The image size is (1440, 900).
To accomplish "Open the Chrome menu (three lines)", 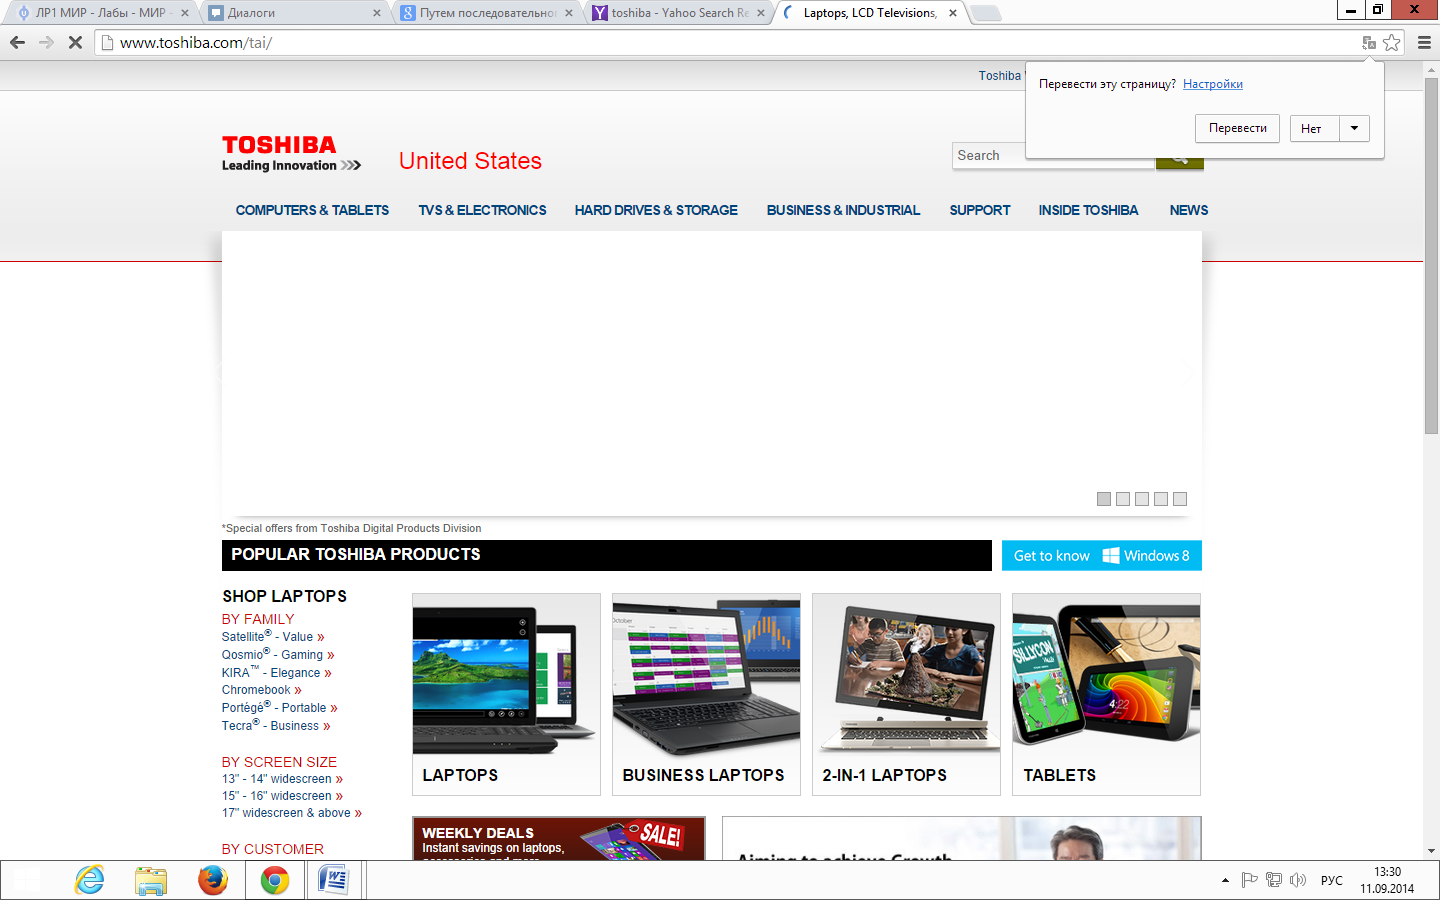I will [1424, 42].
